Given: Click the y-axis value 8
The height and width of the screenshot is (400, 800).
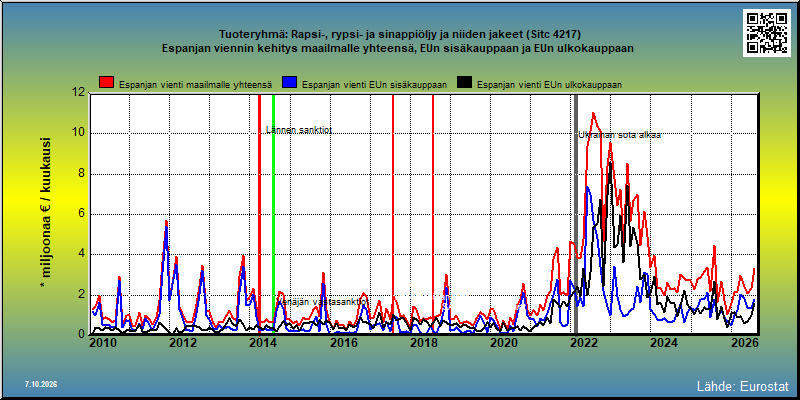Looking at the screenshot, I should tap(81, 174).
